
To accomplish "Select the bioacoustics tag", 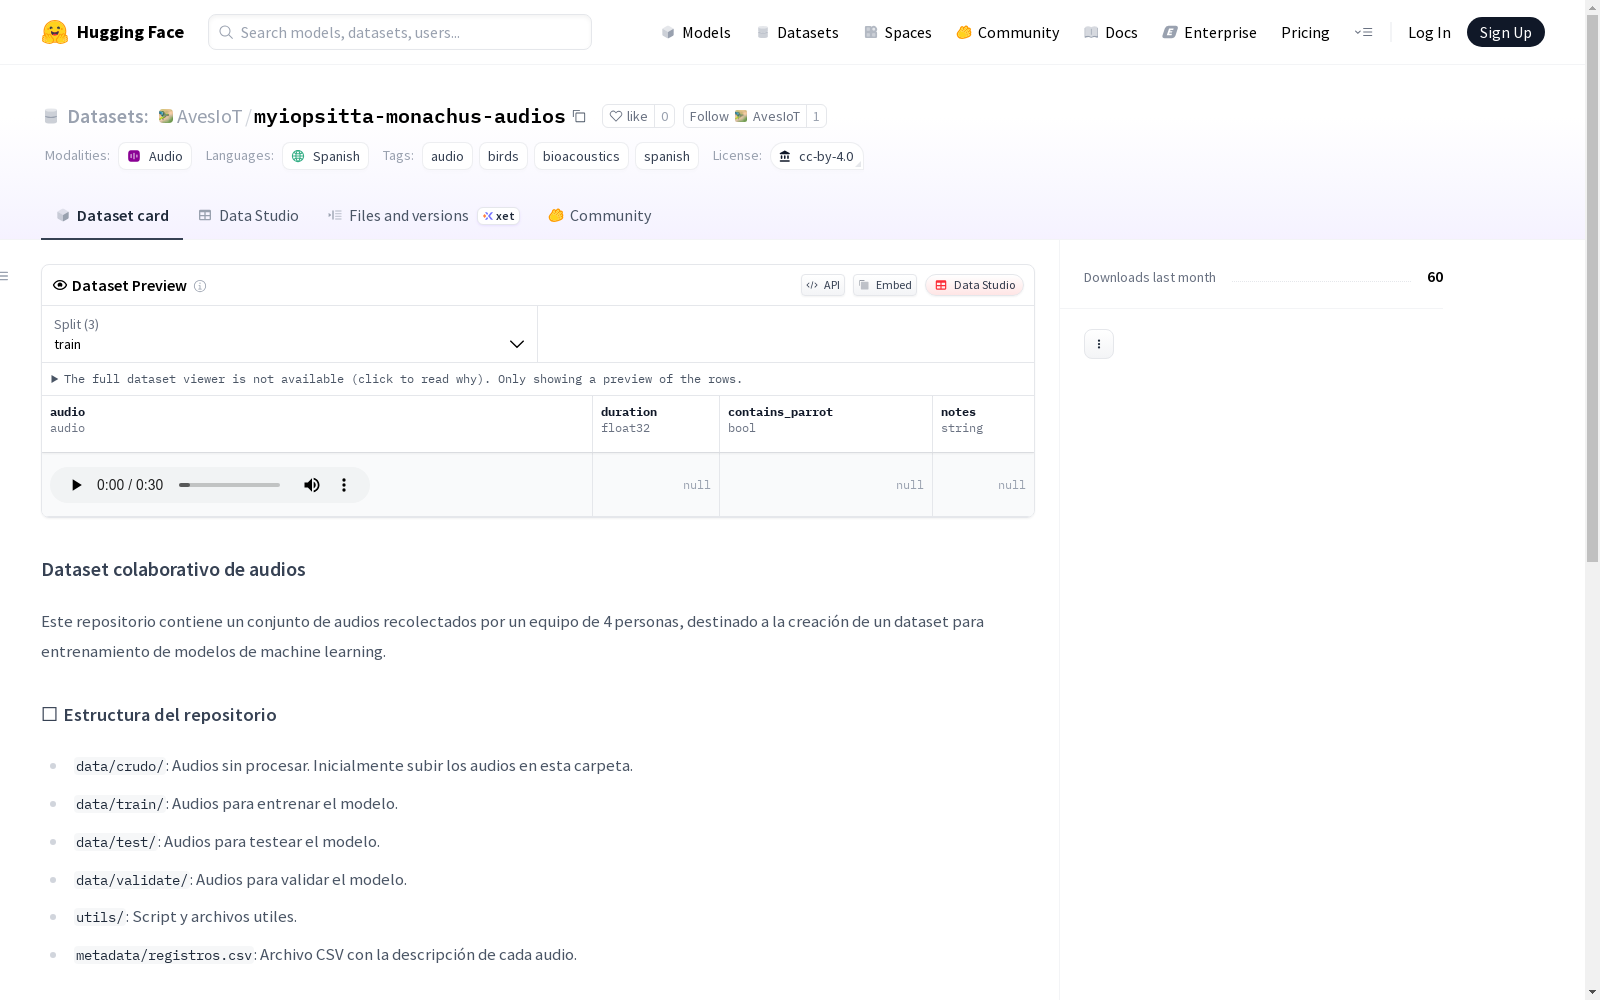I will pyautogui.click(x=581, y=156).
